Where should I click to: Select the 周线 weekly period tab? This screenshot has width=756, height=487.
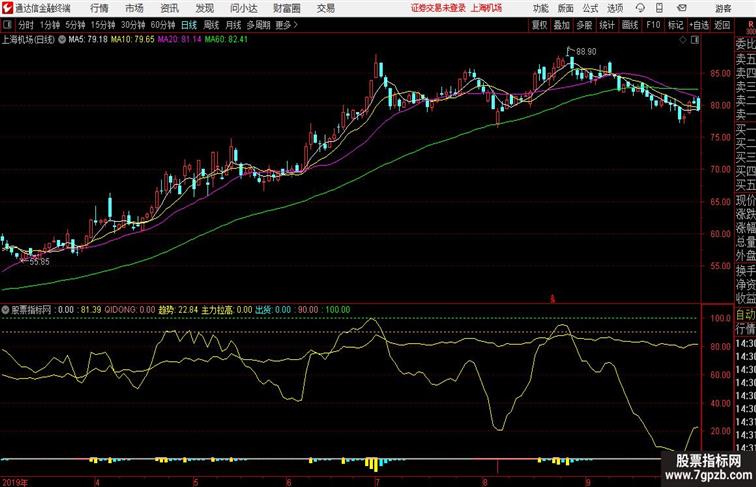211,25
